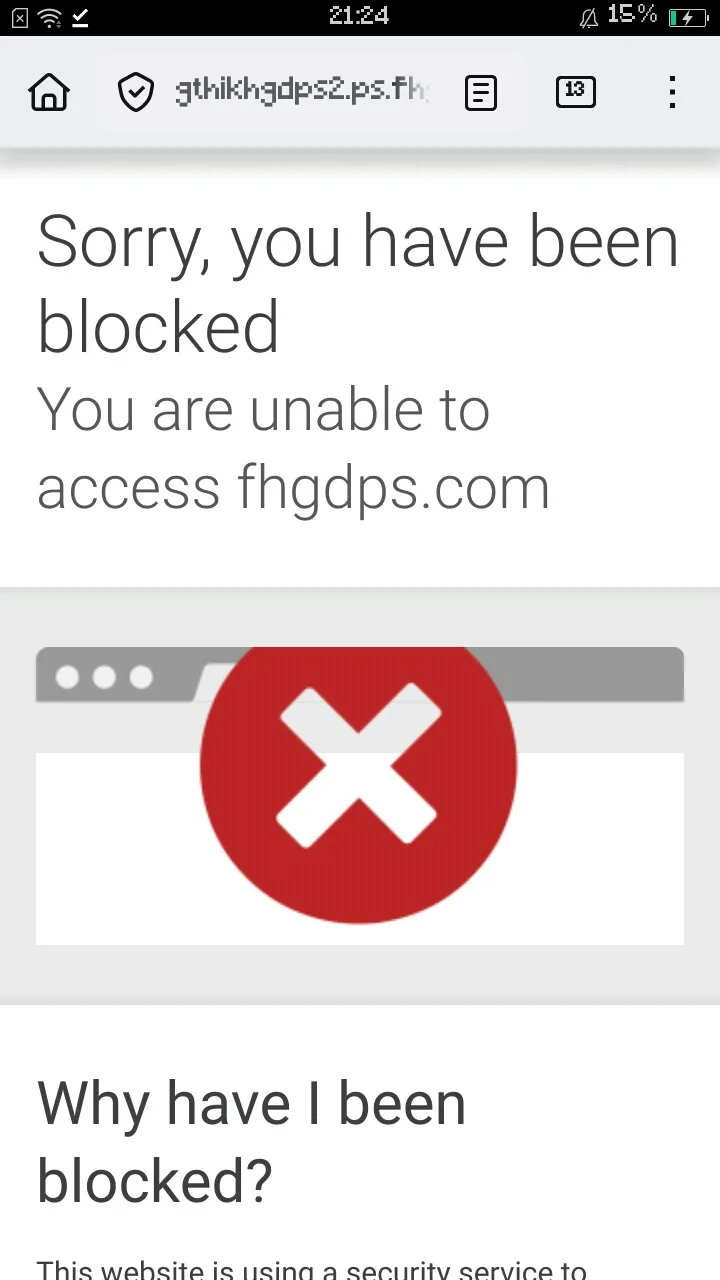Tap the 21:24 clock in status bar
The image size is (720, 1280).
tap(358, 16)
